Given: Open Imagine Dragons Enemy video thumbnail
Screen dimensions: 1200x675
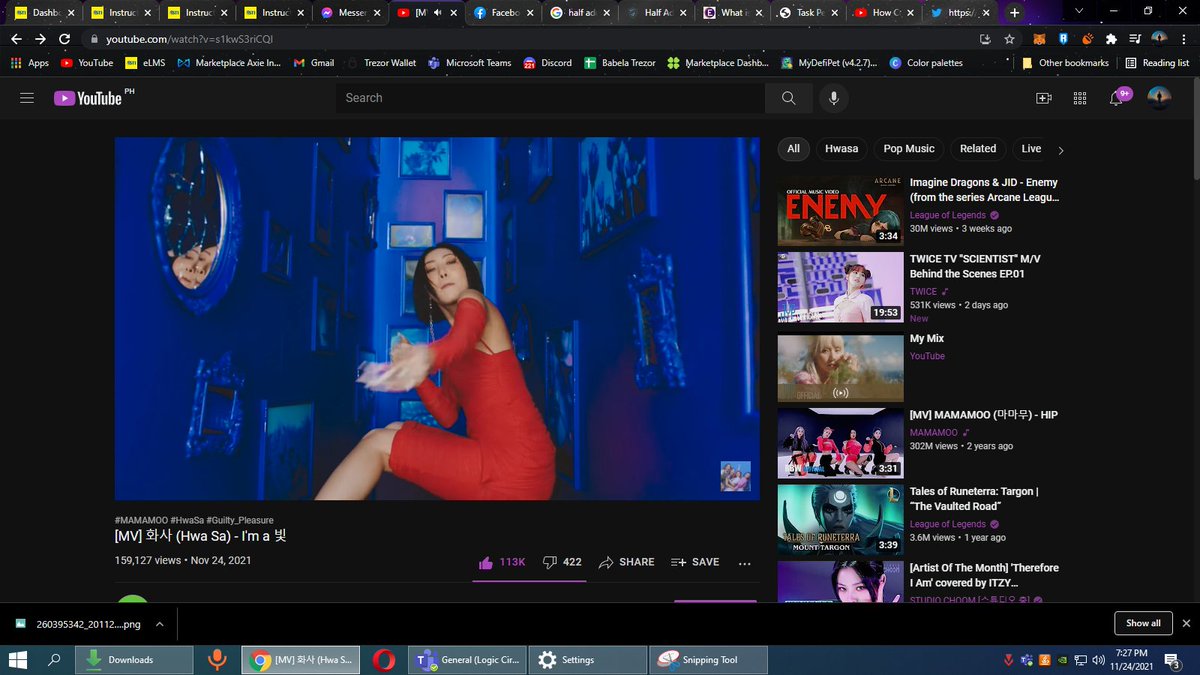Looking at the screenshot, I should pyautogui.click(x=840, y=210).
